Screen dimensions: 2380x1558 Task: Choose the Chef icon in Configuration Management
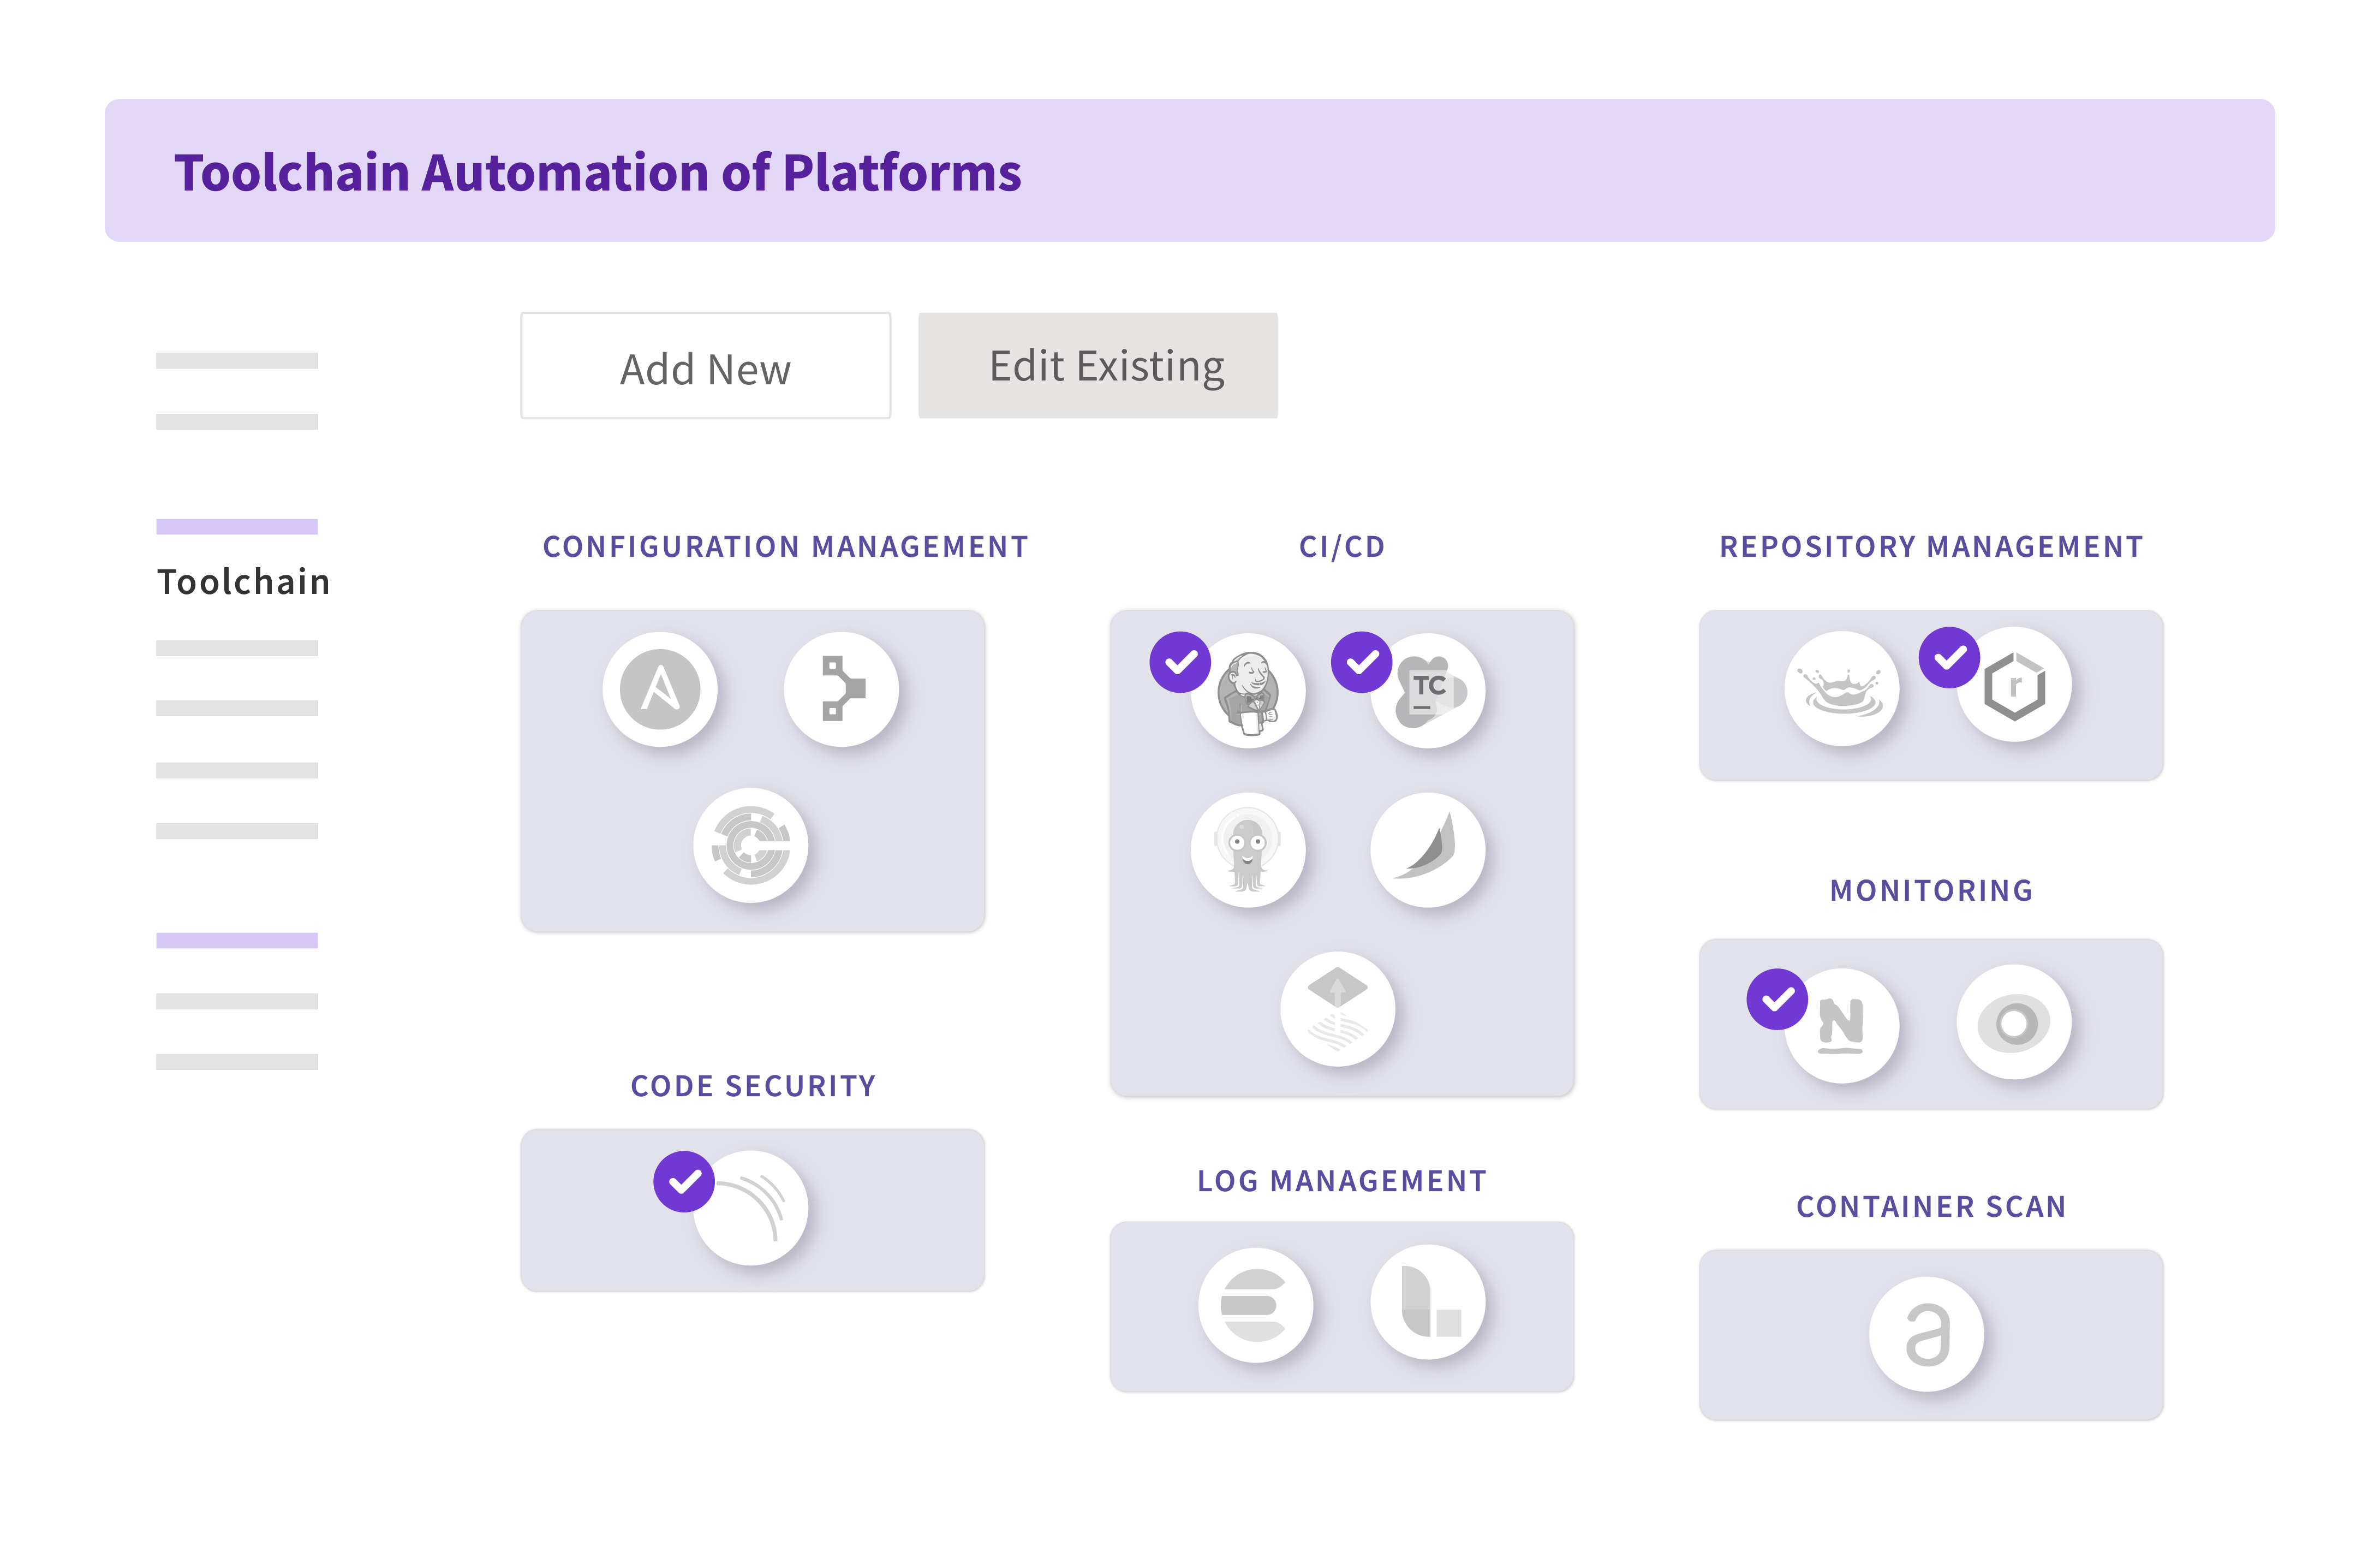pyautogui.click(x=751, y=846)
